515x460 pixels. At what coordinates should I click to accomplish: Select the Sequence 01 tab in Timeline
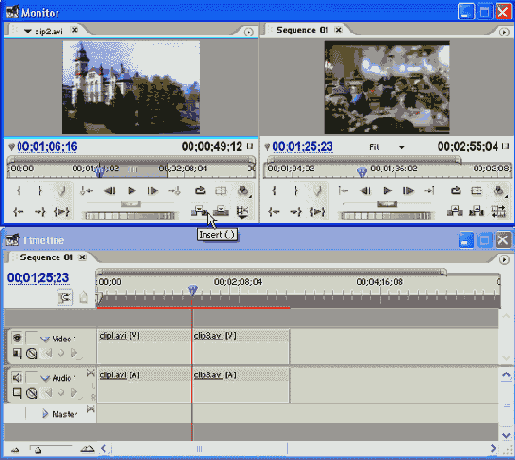46,257
